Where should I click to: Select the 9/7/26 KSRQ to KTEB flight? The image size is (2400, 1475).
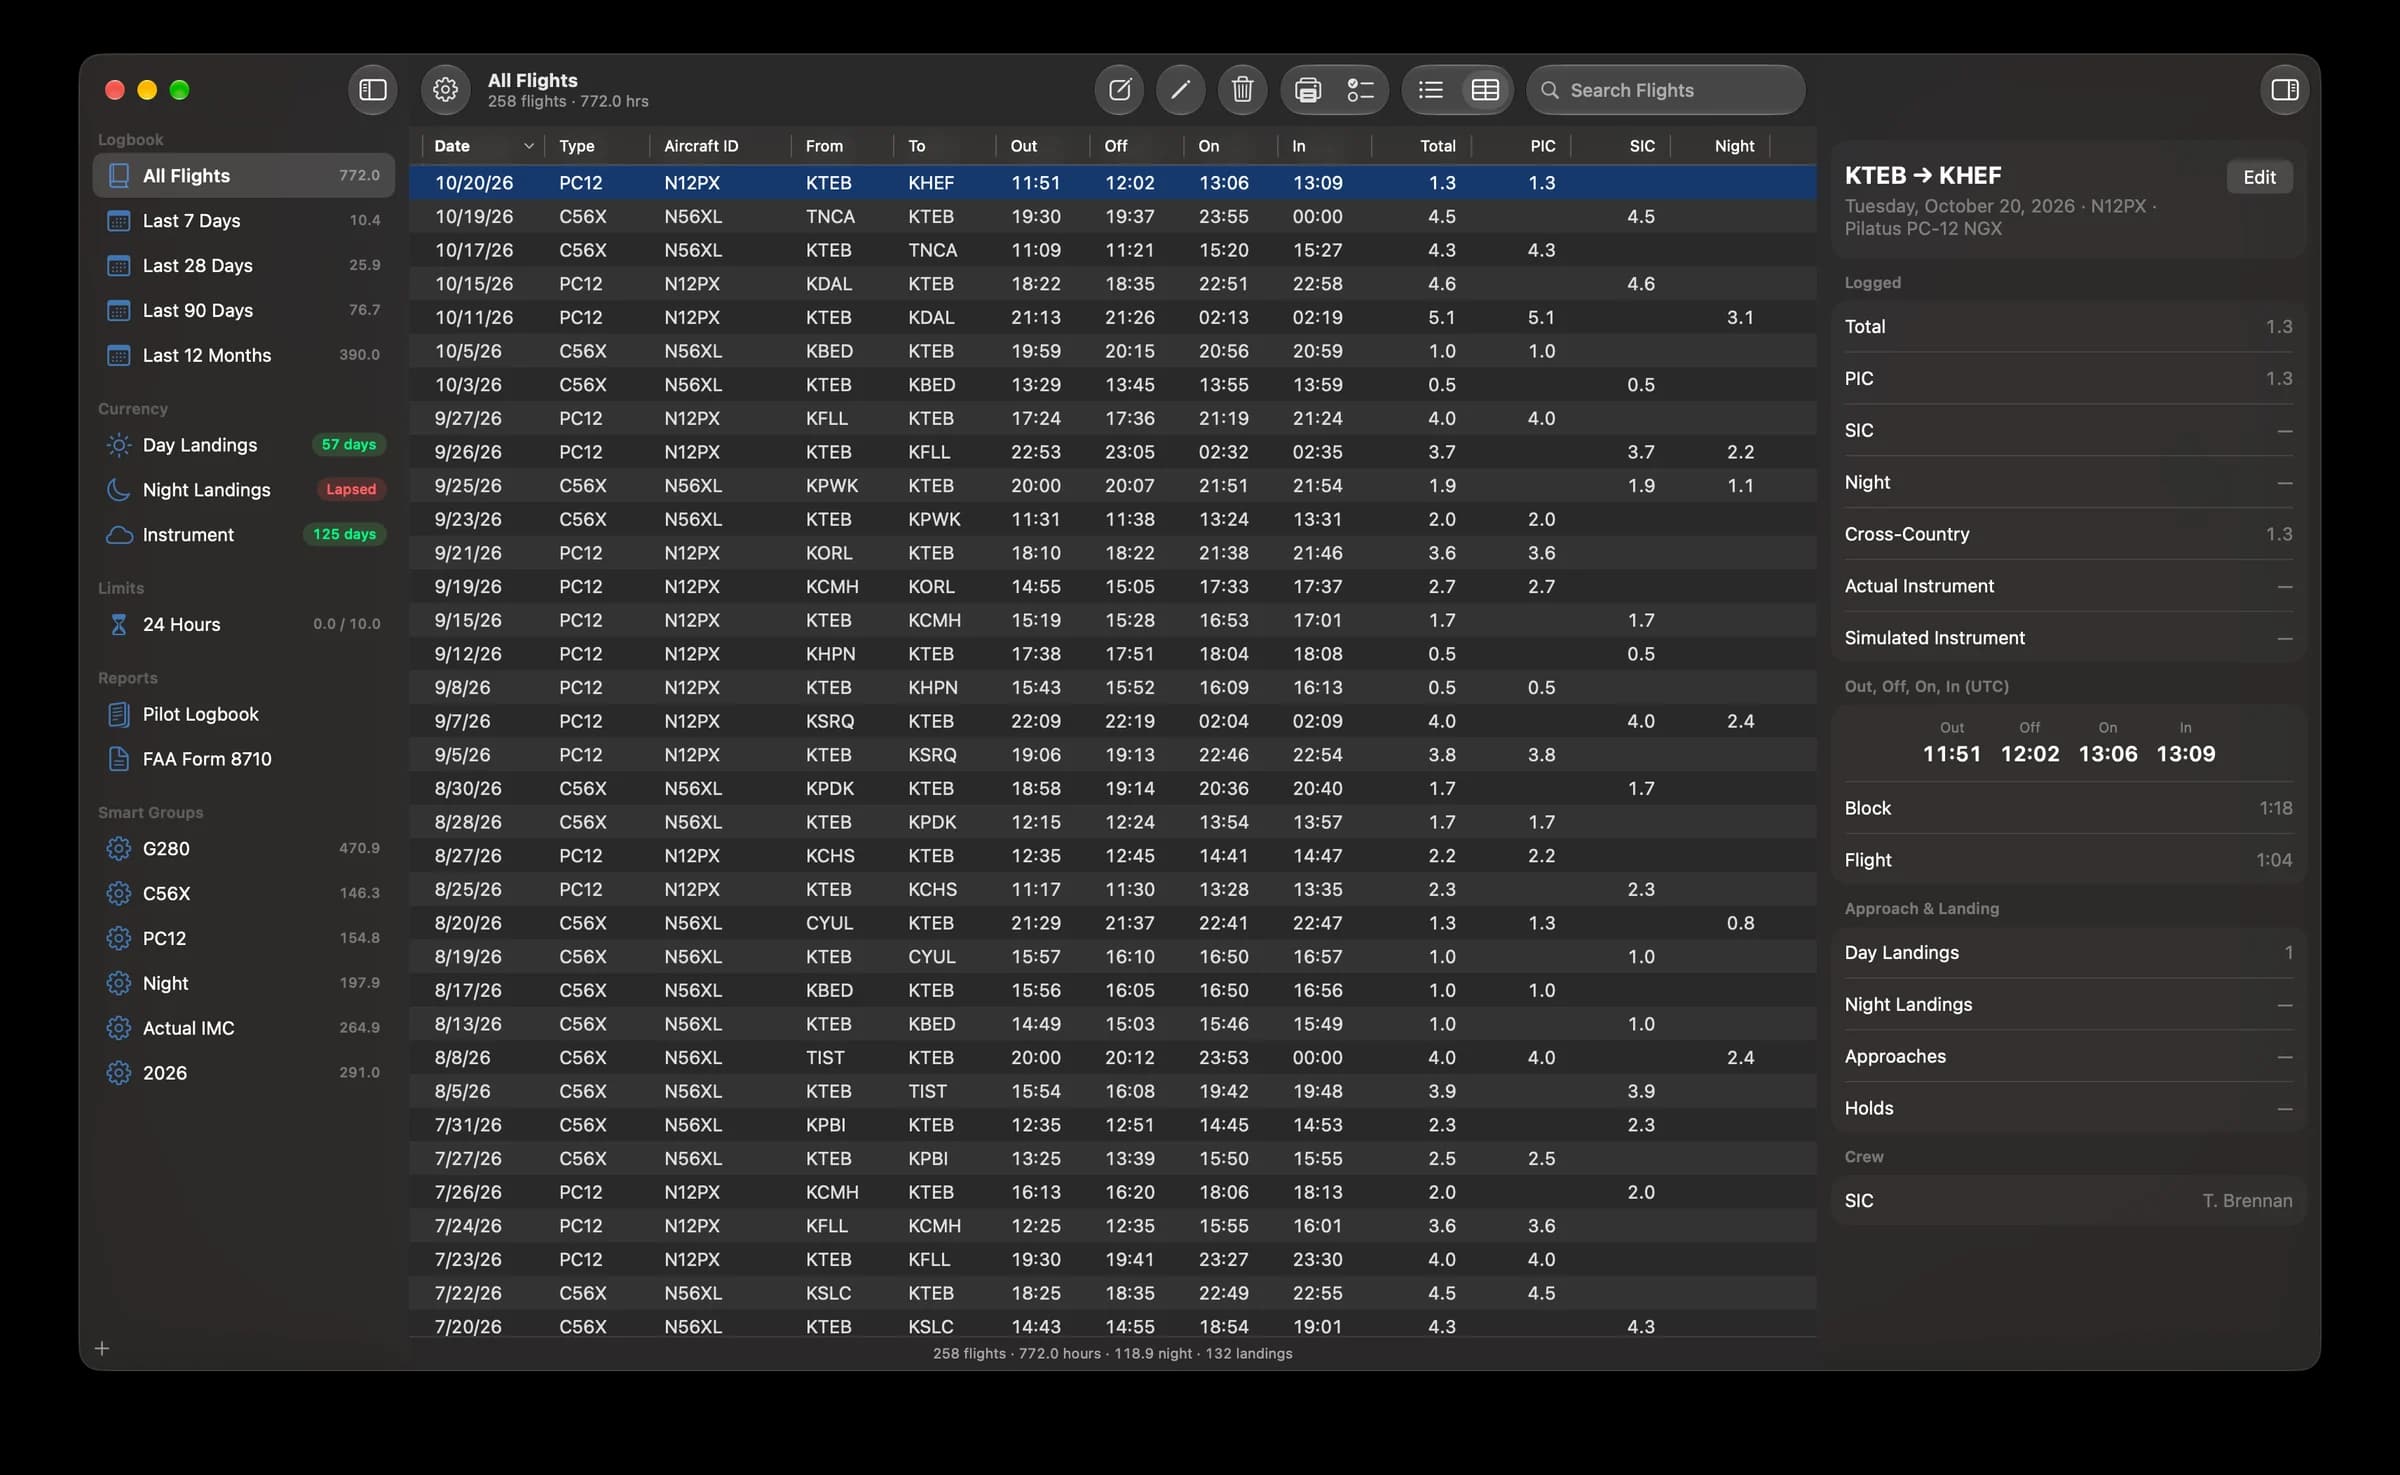coord(1113,721)
